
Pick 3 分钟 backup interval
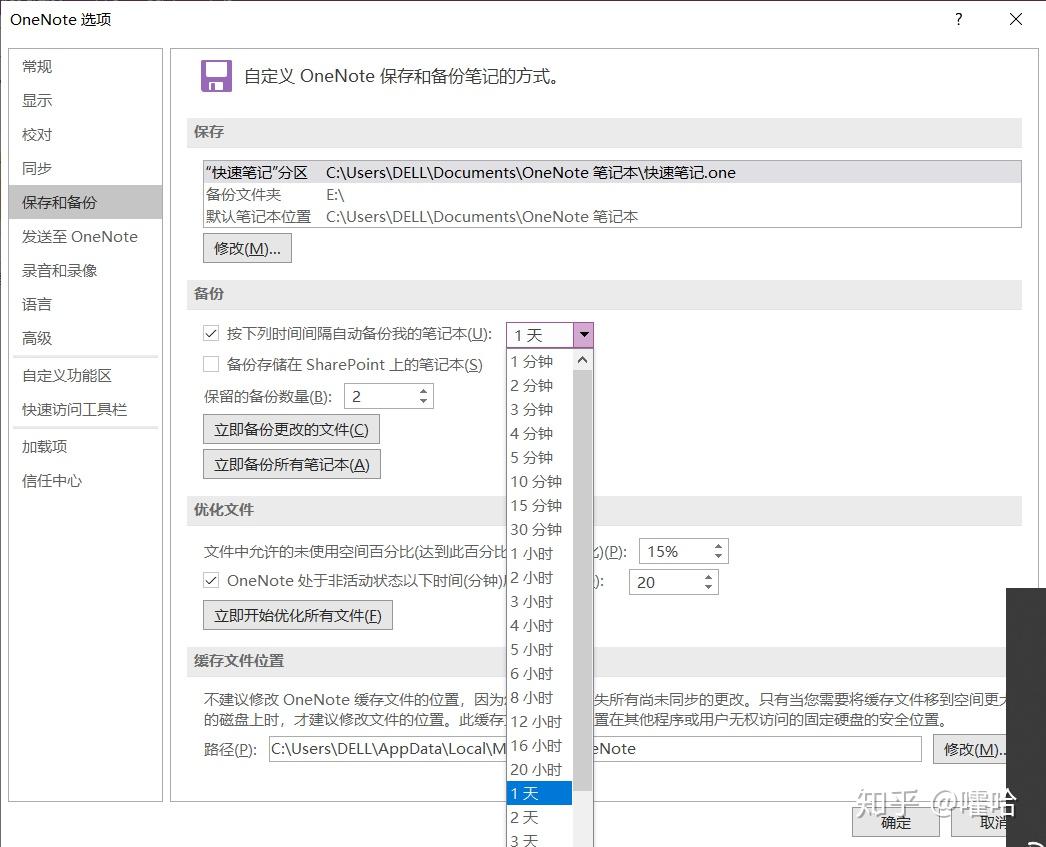coord(540,409)
